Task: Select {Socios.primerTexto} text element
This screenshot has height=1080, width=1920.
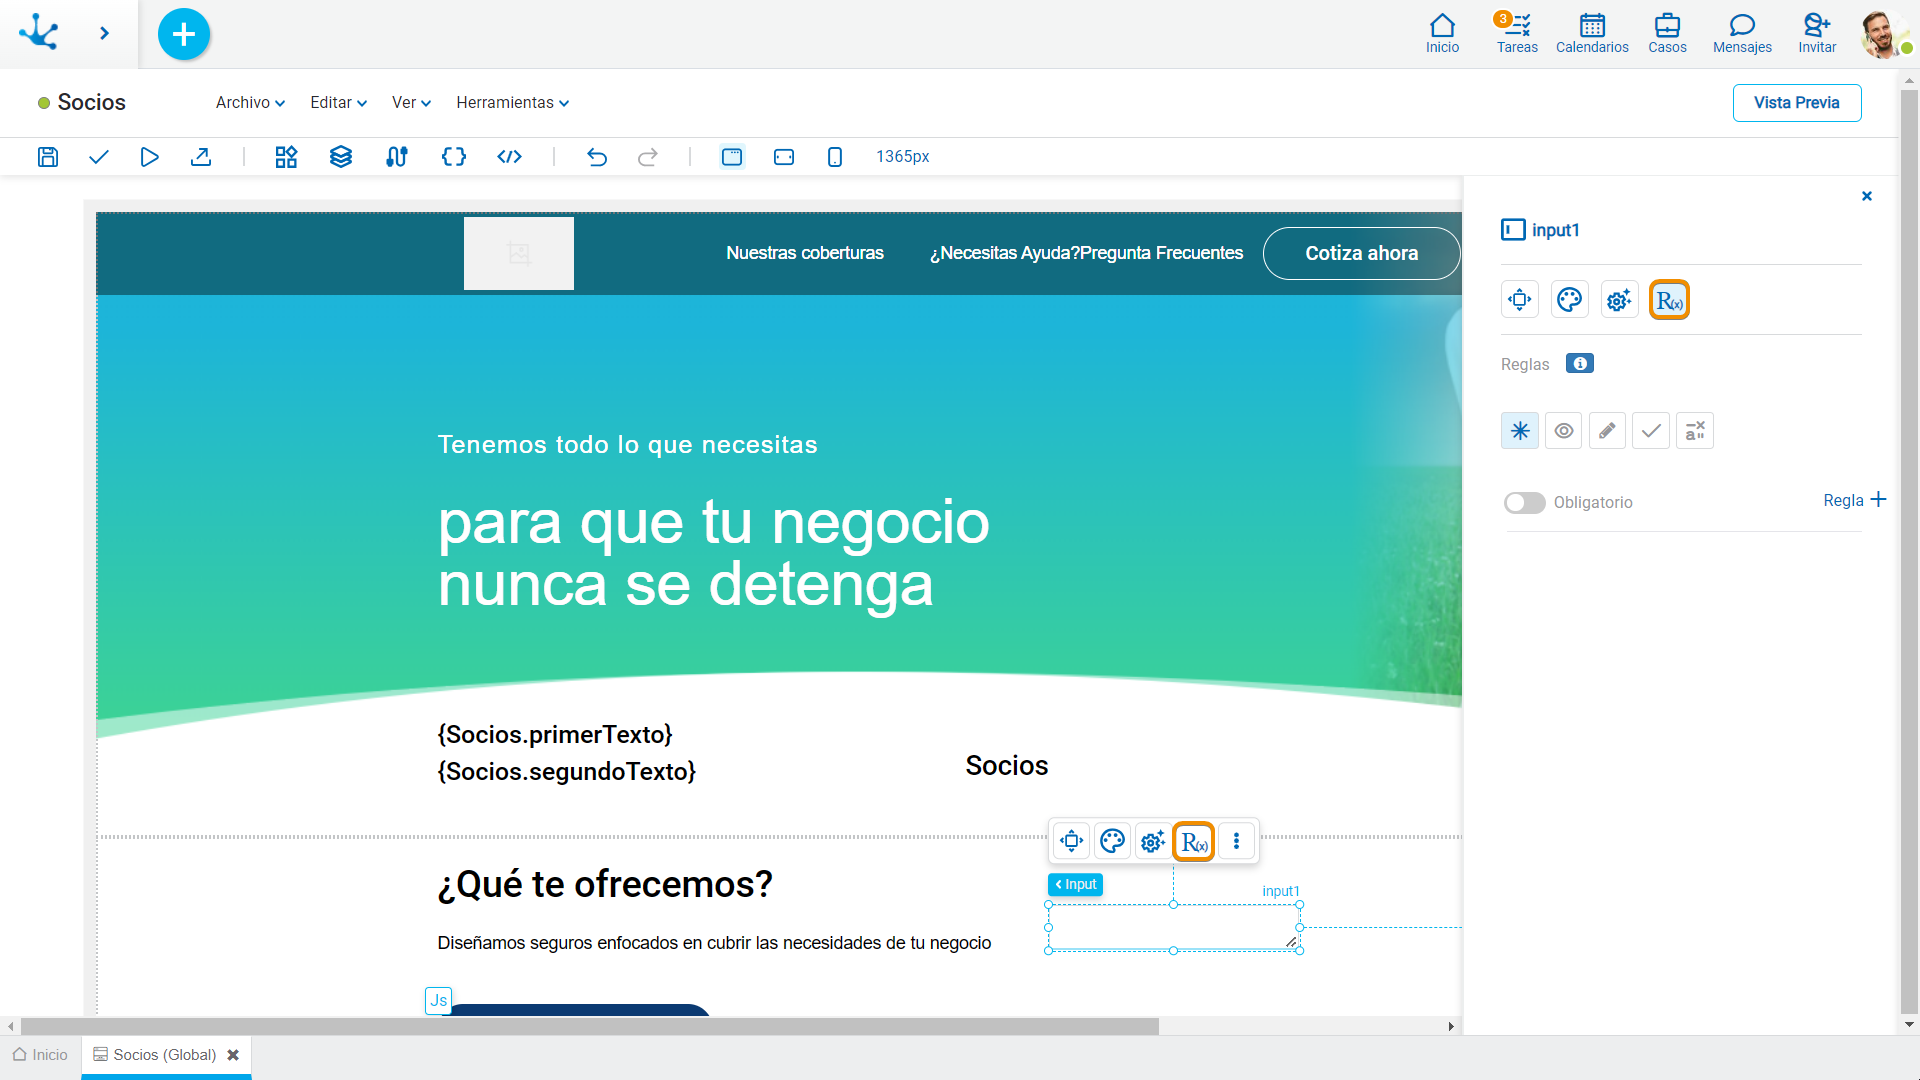Action: pos(555,735)
